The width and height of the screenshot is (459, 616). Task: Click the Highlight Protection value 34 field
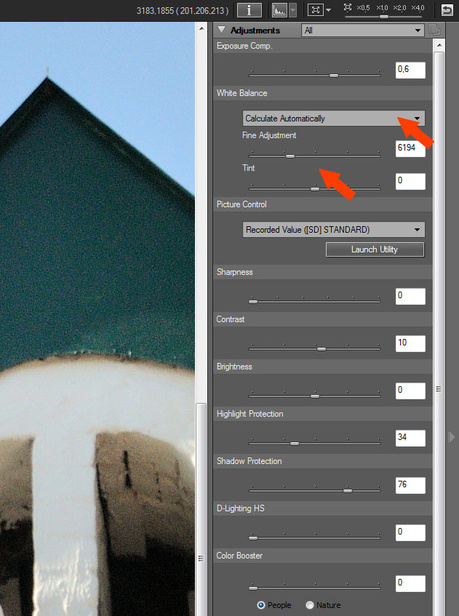[410, 438]
